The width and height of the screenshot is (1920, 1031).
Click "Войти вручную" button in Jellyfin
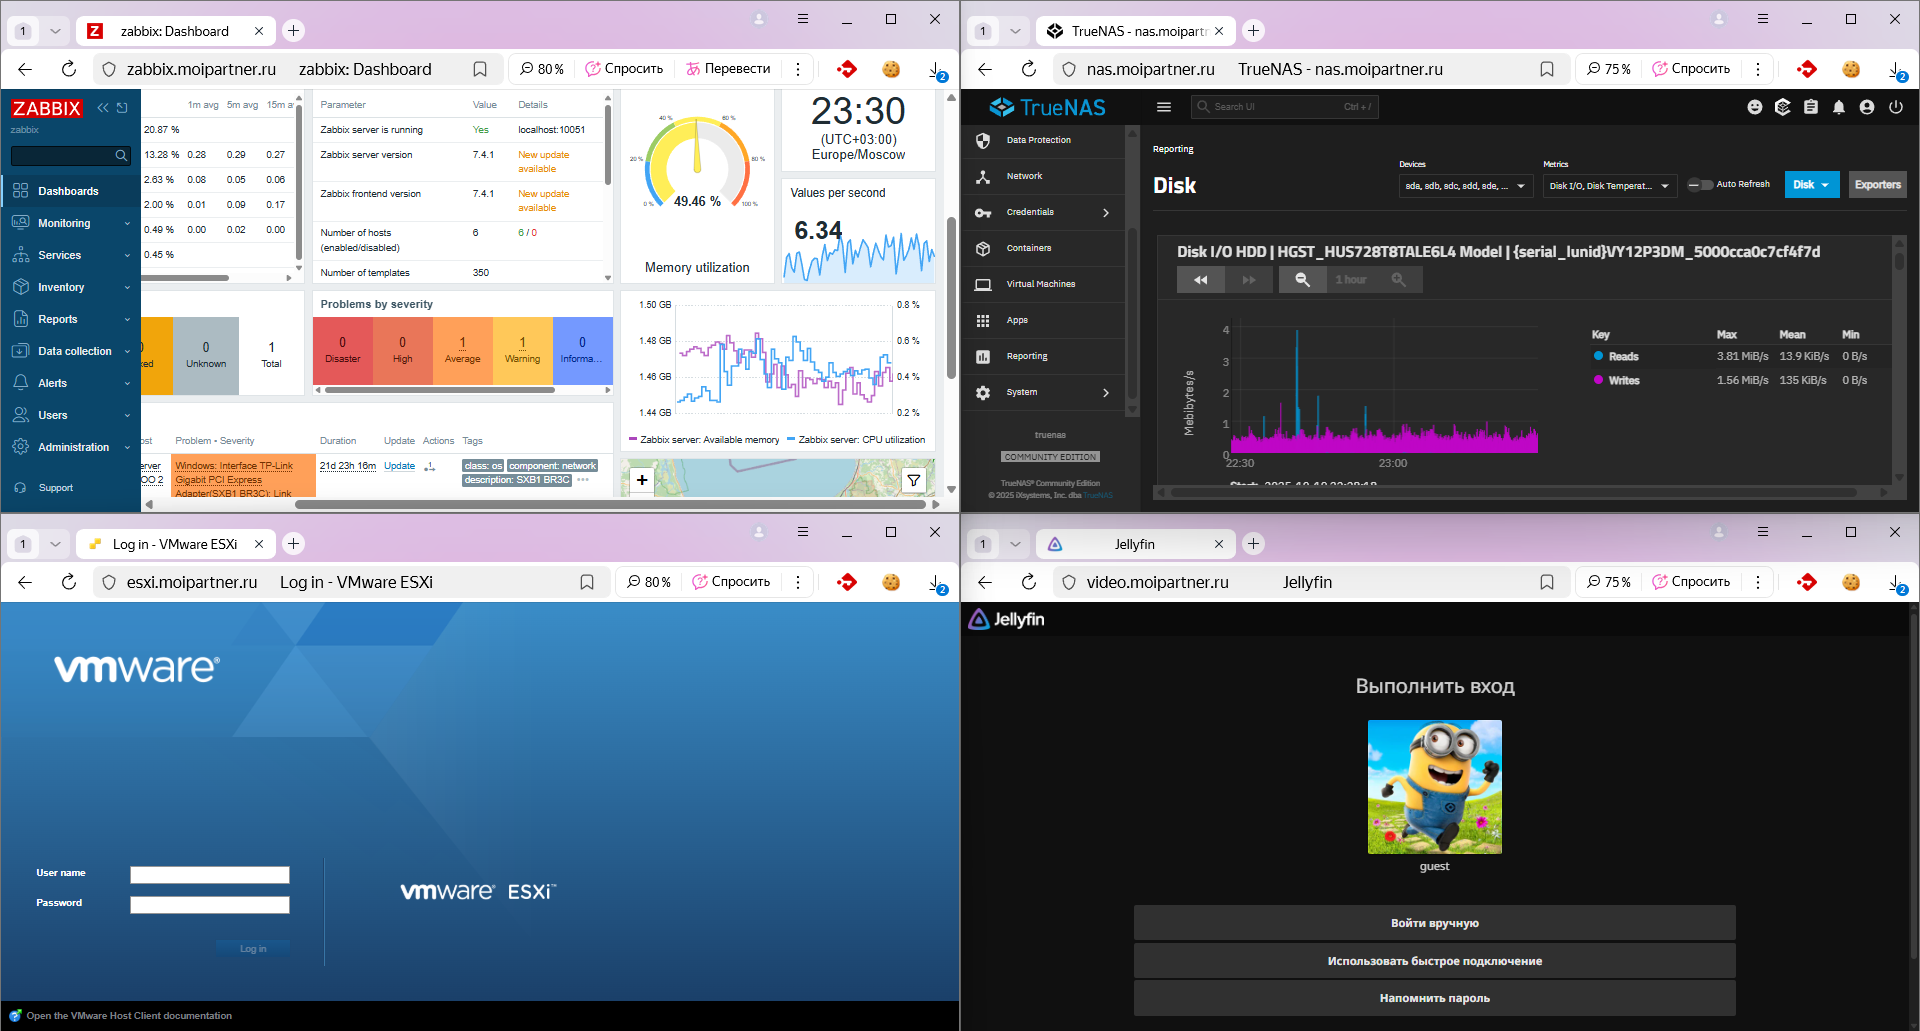[x=1434, y=923]
